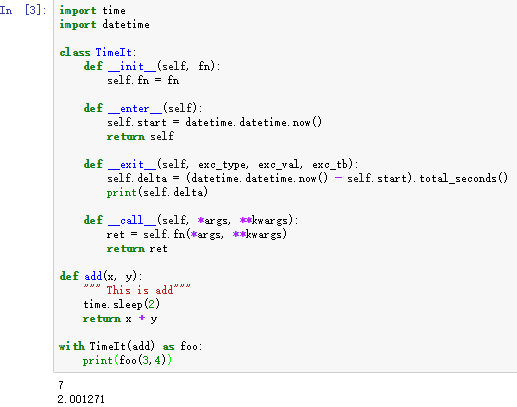Click 'datetime.datetime.now()' in __enter__

tap(254, 122)
